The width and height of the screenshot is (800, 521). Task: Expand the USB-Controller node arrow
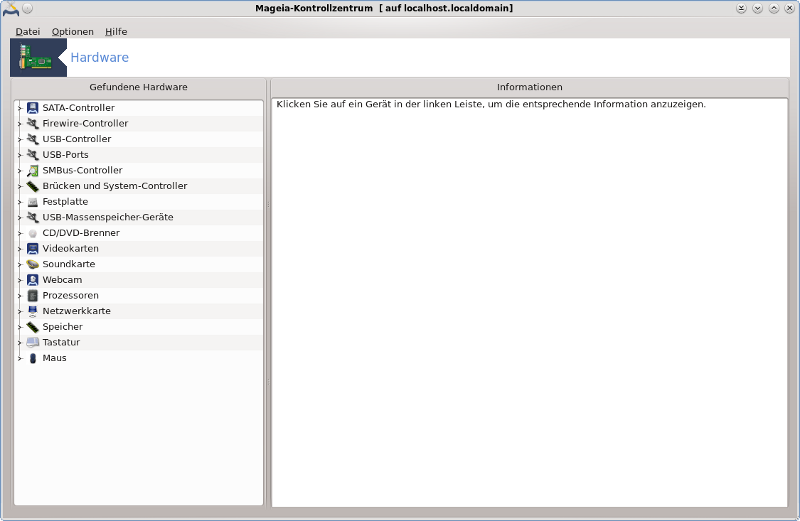click(x=20, y=139)
